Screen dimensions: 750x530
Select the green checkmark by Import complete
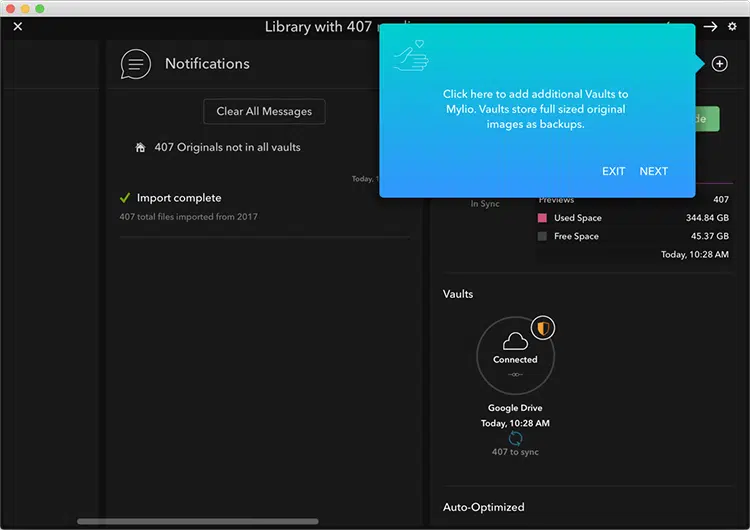(125, 198)
